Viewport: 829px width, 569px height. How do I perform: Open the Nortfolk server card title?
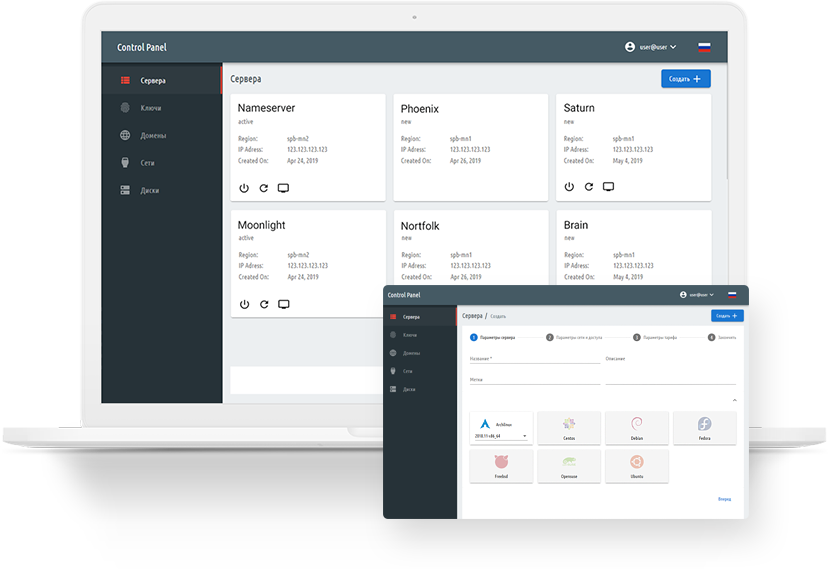coord(420,226)
